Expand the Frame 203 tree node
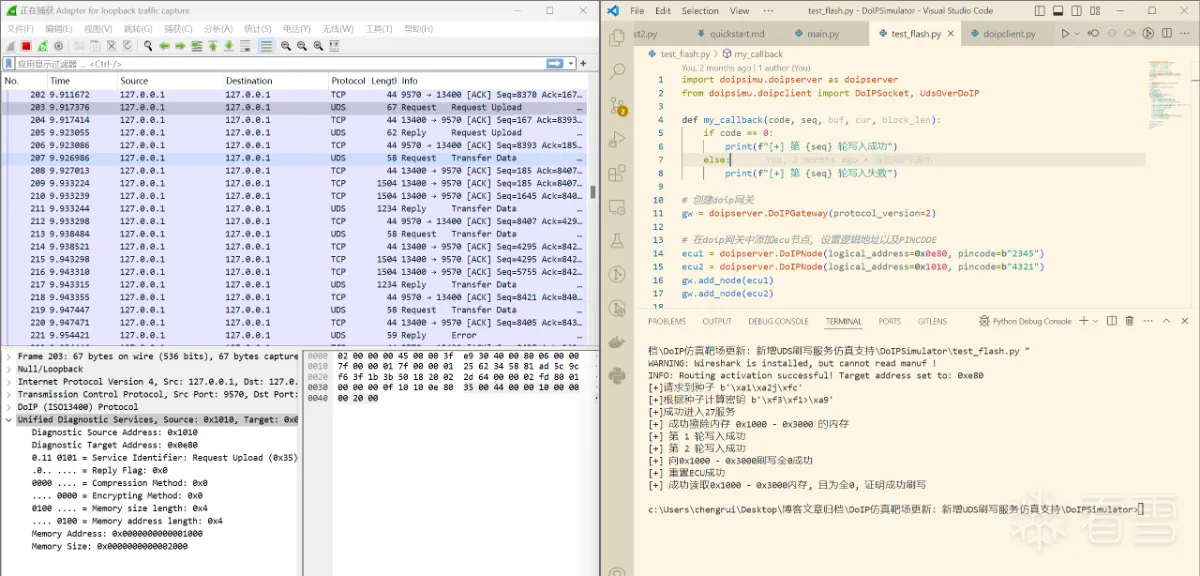 10,357
